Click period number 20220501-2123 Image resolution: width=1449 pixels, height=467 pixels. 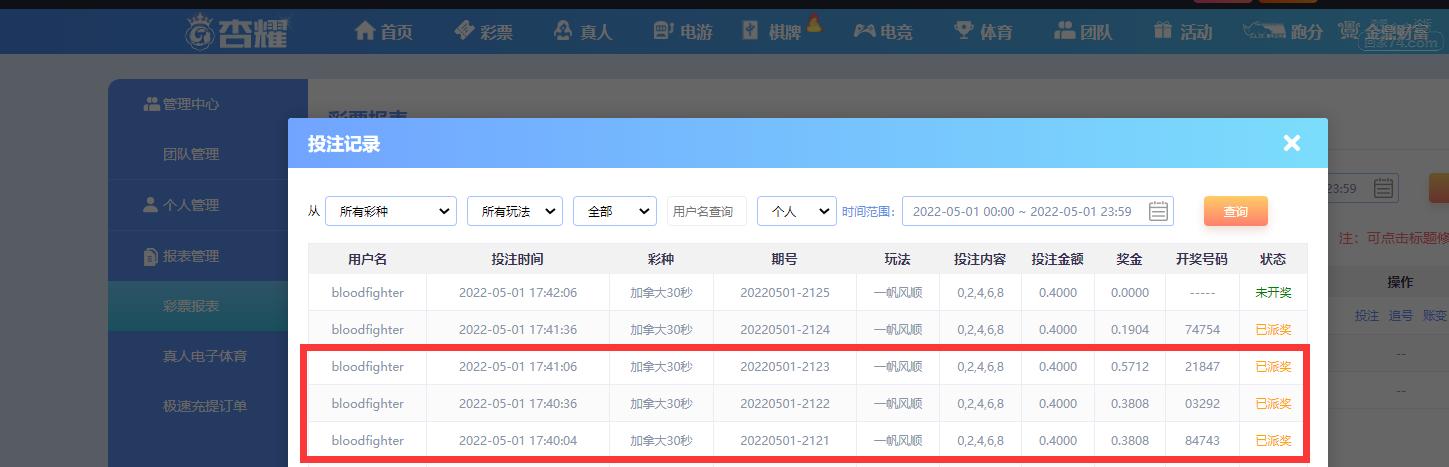pyautogui.click(x=785, y=367)
